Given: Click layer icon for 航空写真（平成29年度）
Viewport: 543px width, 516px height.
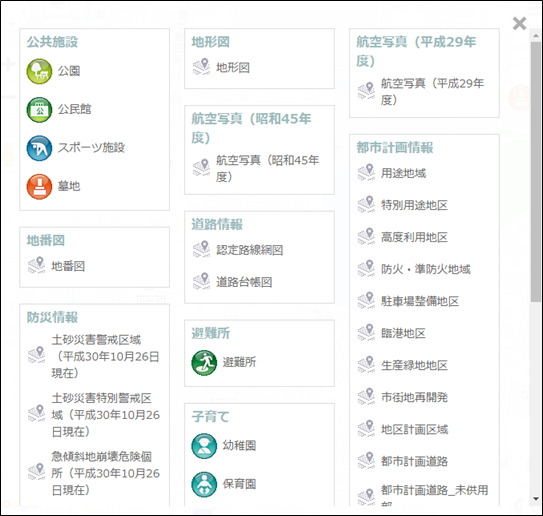Looking at the screenshot, I should tap(366, 91).
